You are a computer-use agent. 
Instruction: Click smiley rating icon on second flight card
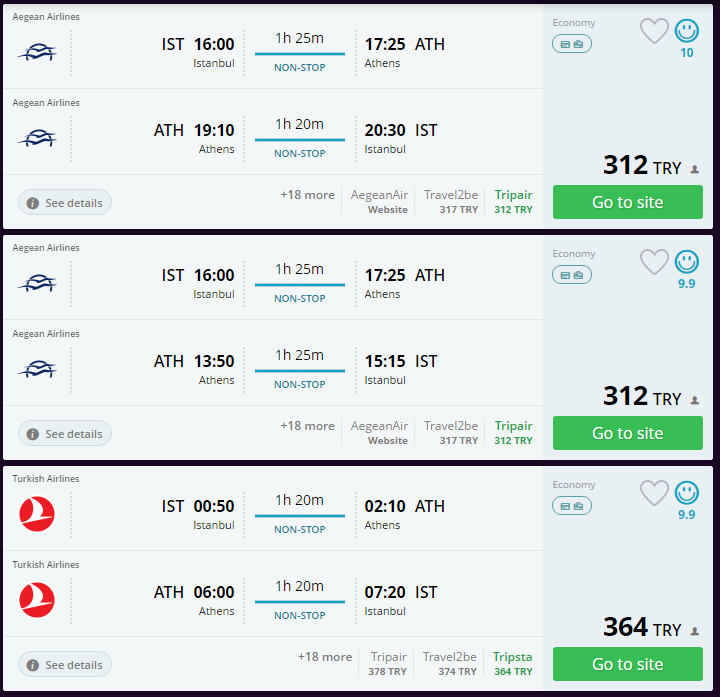click(x=686, y=262)
